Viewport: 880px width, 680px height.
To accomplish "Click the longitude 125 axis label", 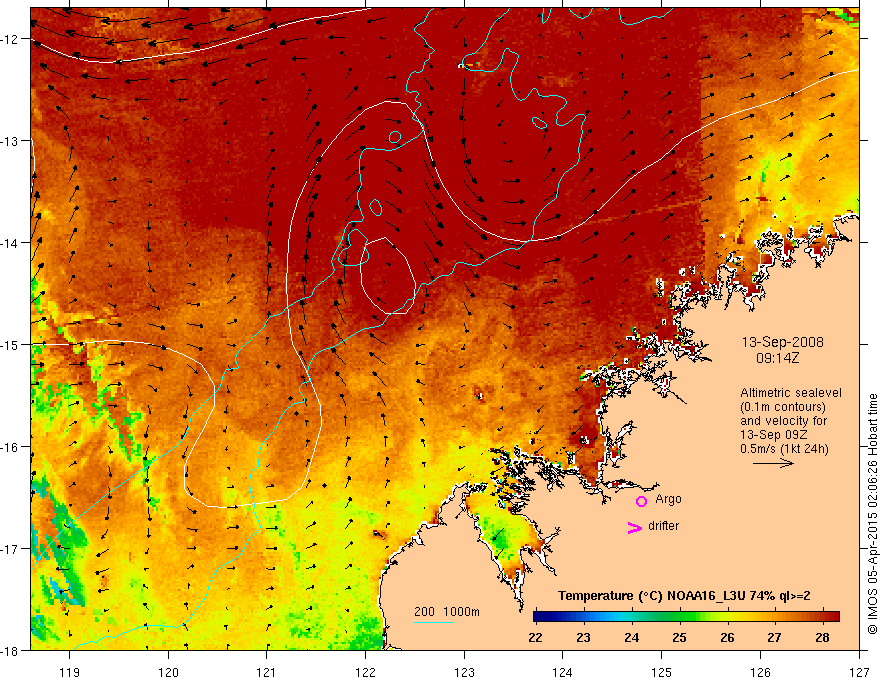I will pyautogui.click(x=662, y=672).
